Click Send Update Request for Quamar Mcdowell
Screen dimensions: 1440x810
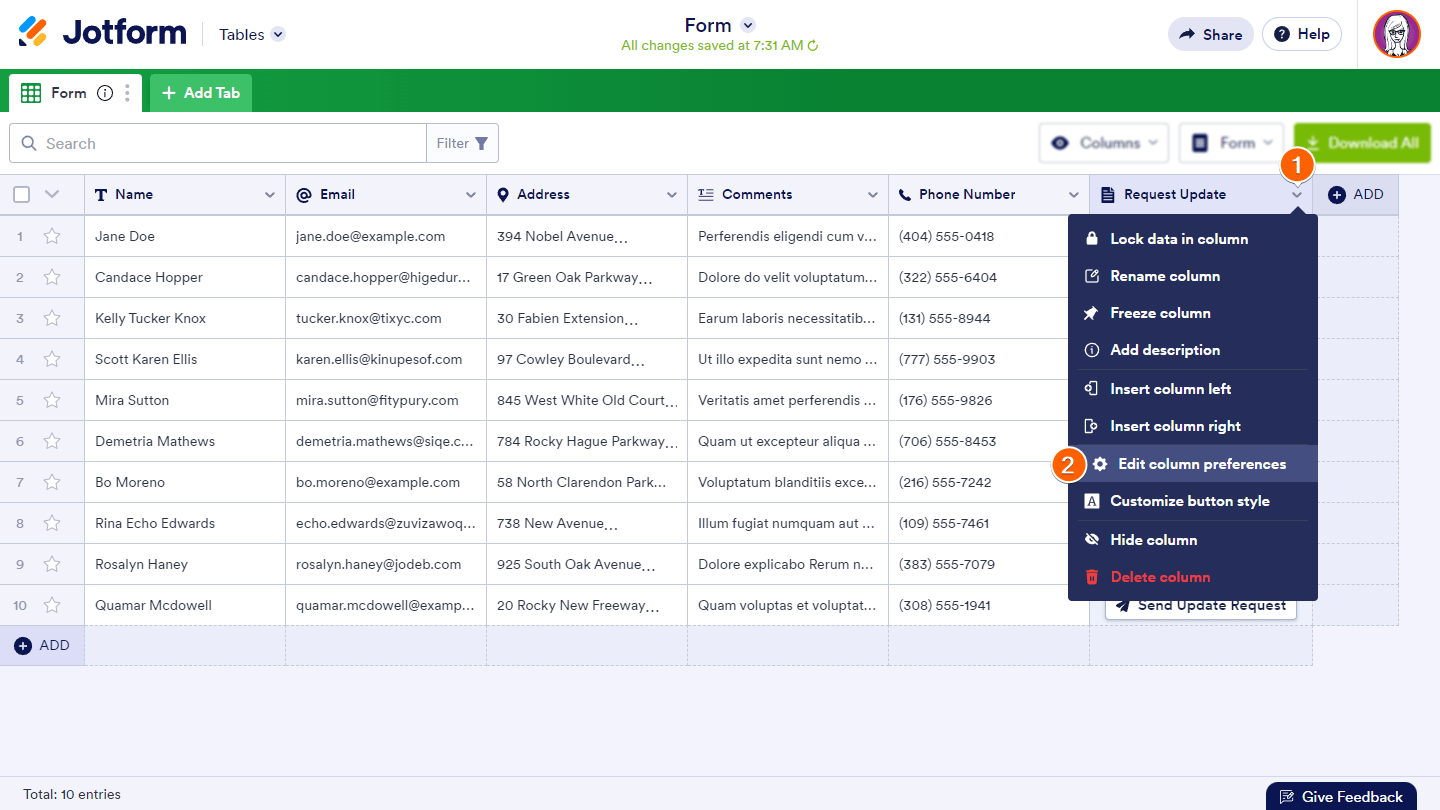coord(1201,606)
